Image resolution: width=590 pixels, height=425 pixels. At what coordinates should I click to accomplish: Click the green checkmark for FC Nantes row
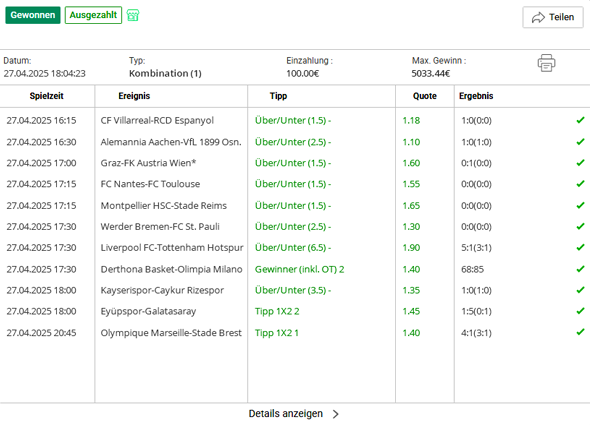[580, 184]
